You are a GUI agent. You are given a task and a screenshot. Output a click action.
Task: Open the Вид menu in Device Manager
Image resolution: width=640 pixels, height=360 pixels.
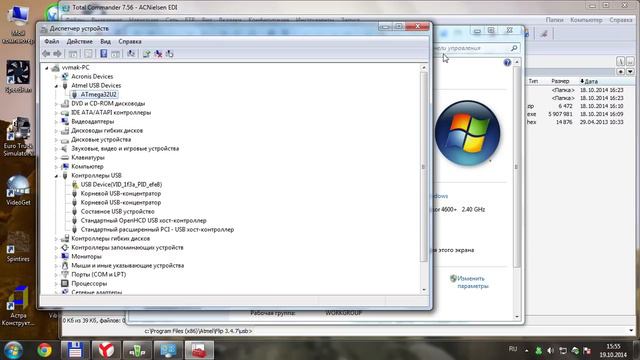[105, 41]
